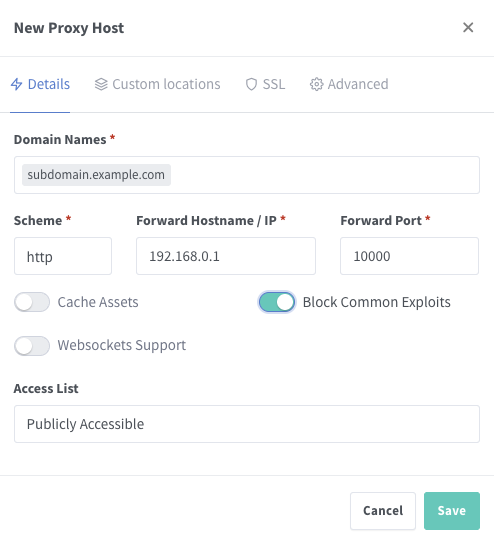Select the Details tab
This screenshot has width=494, height=545.
tap(40, 84)
